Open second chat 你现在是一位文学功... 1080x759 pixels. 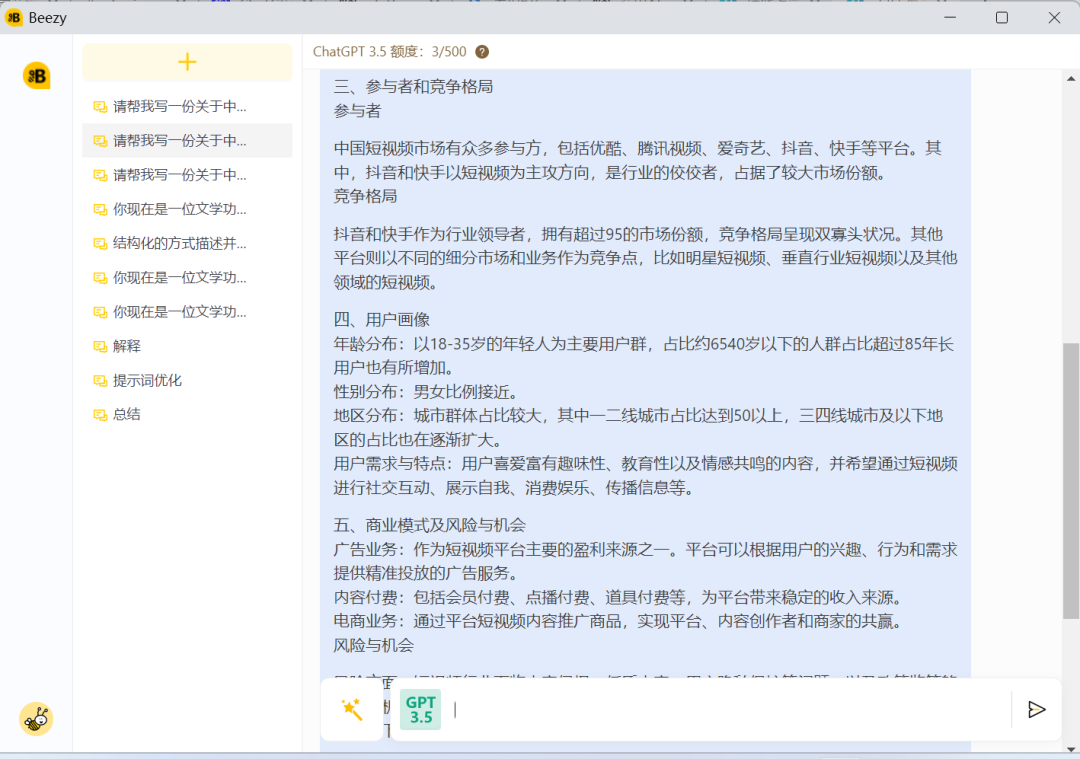pos(187,278)
